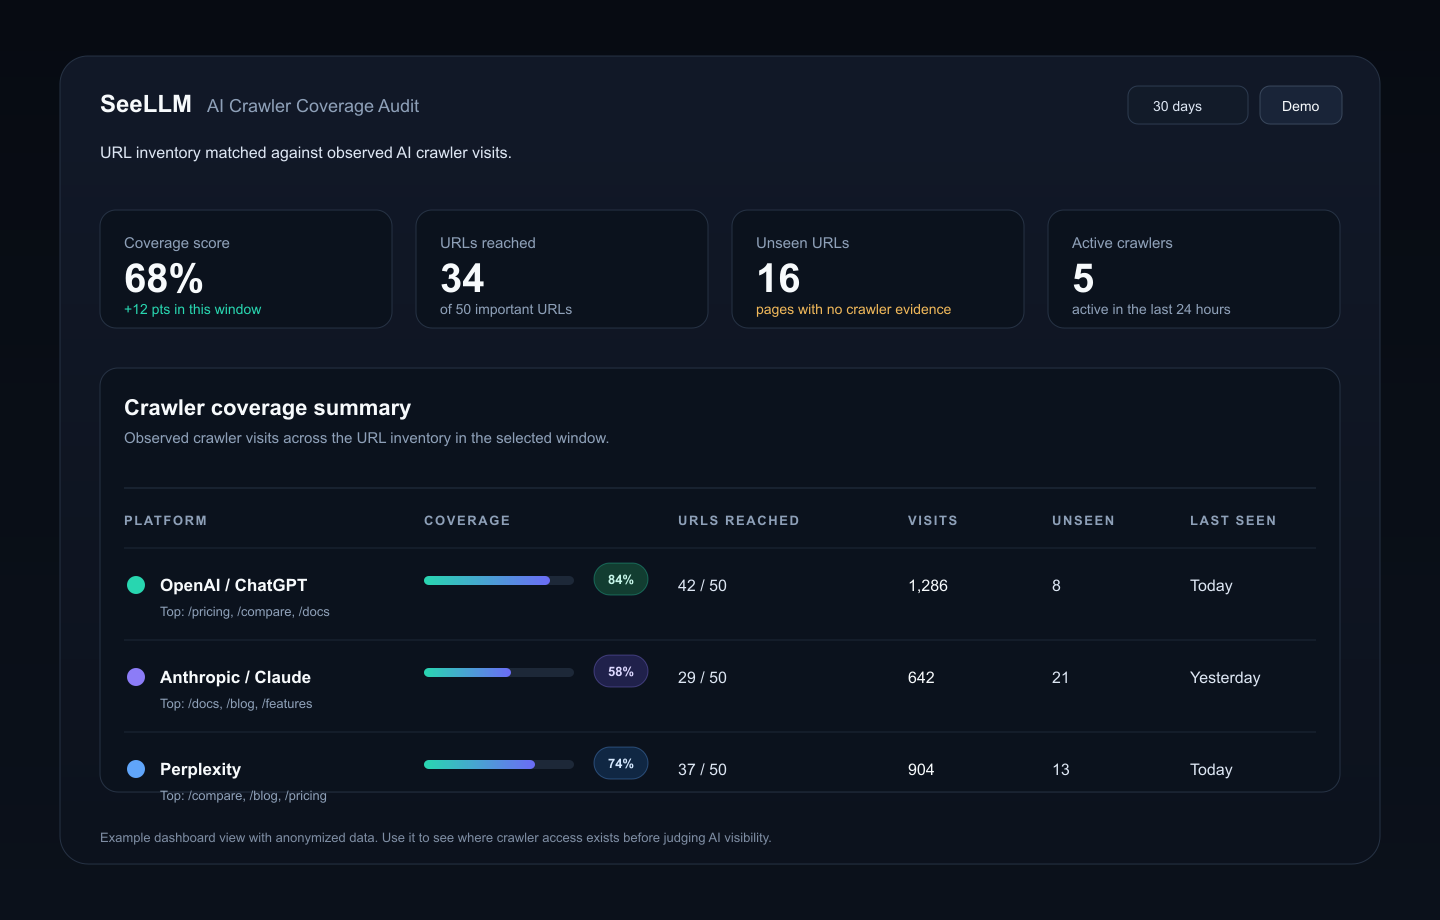1440x920 pixels.
Task: Open the 30 days time window selector
Action: click(x=1188, y=105)
